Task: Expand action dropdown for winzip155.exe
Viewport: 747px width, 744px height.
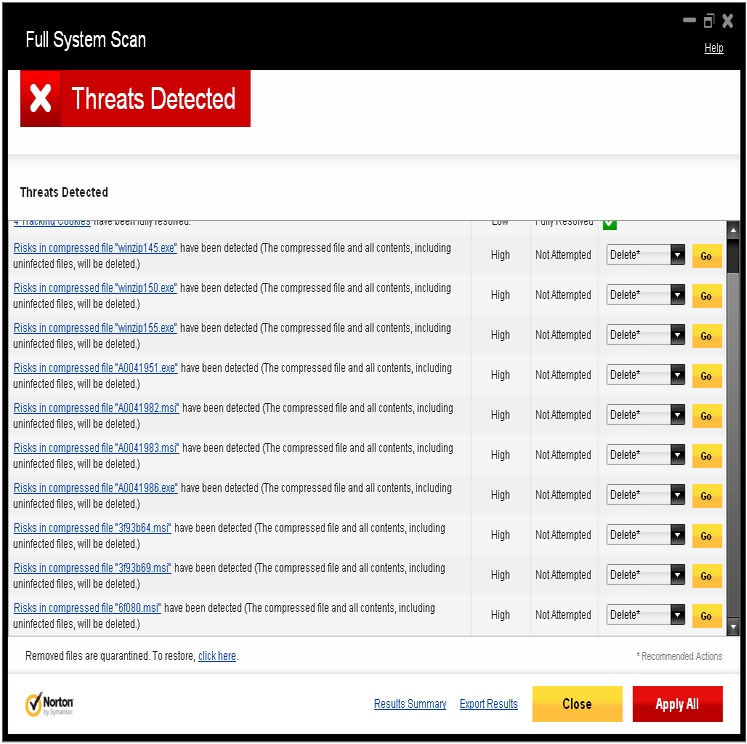Action: pyautogui.click(x=677, y=335)
